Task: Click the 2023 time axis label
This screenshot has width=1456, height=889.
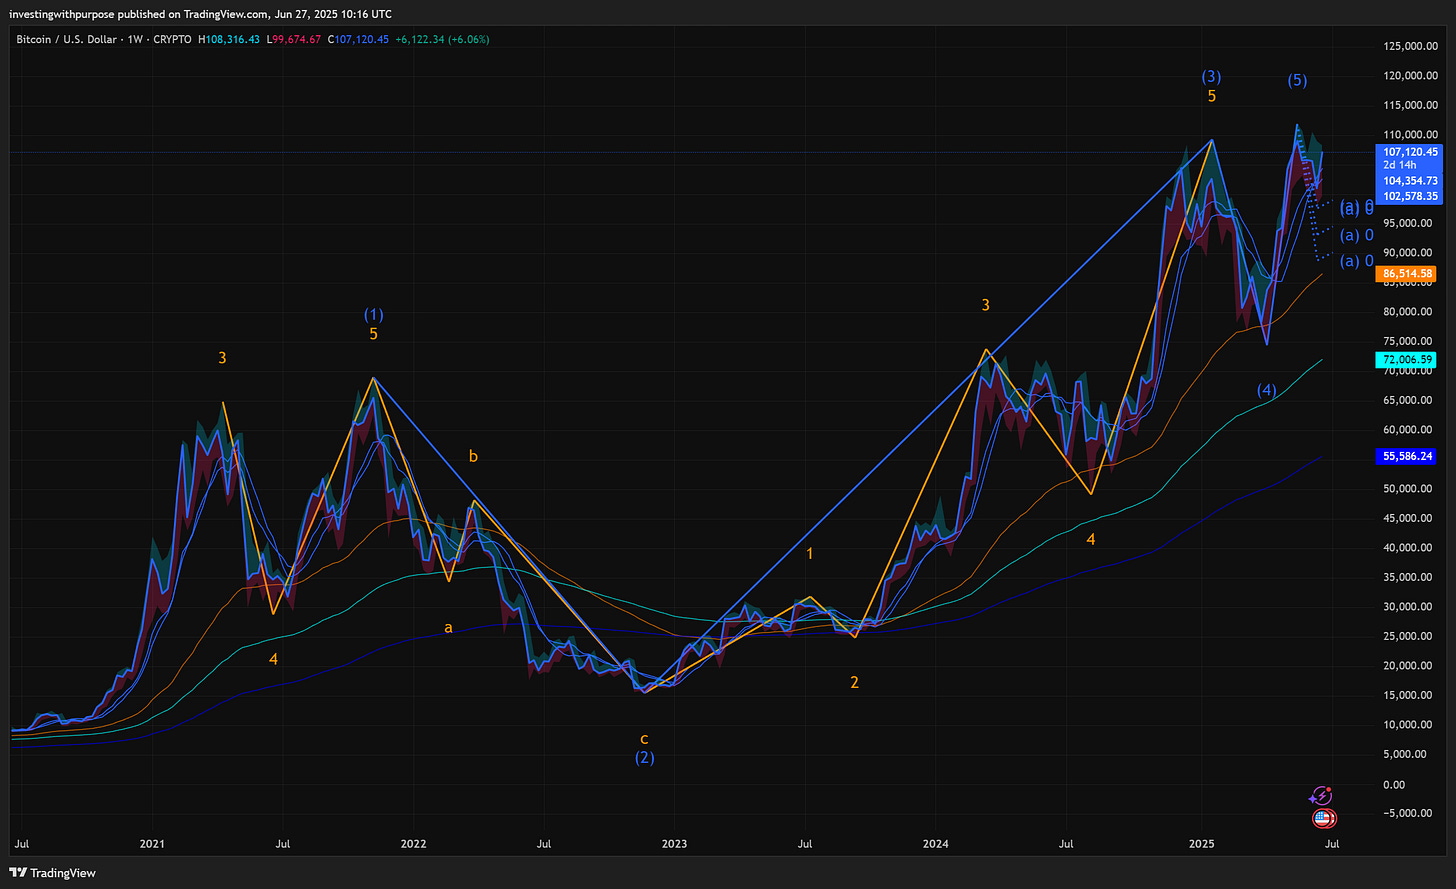Action: (674, 844)
